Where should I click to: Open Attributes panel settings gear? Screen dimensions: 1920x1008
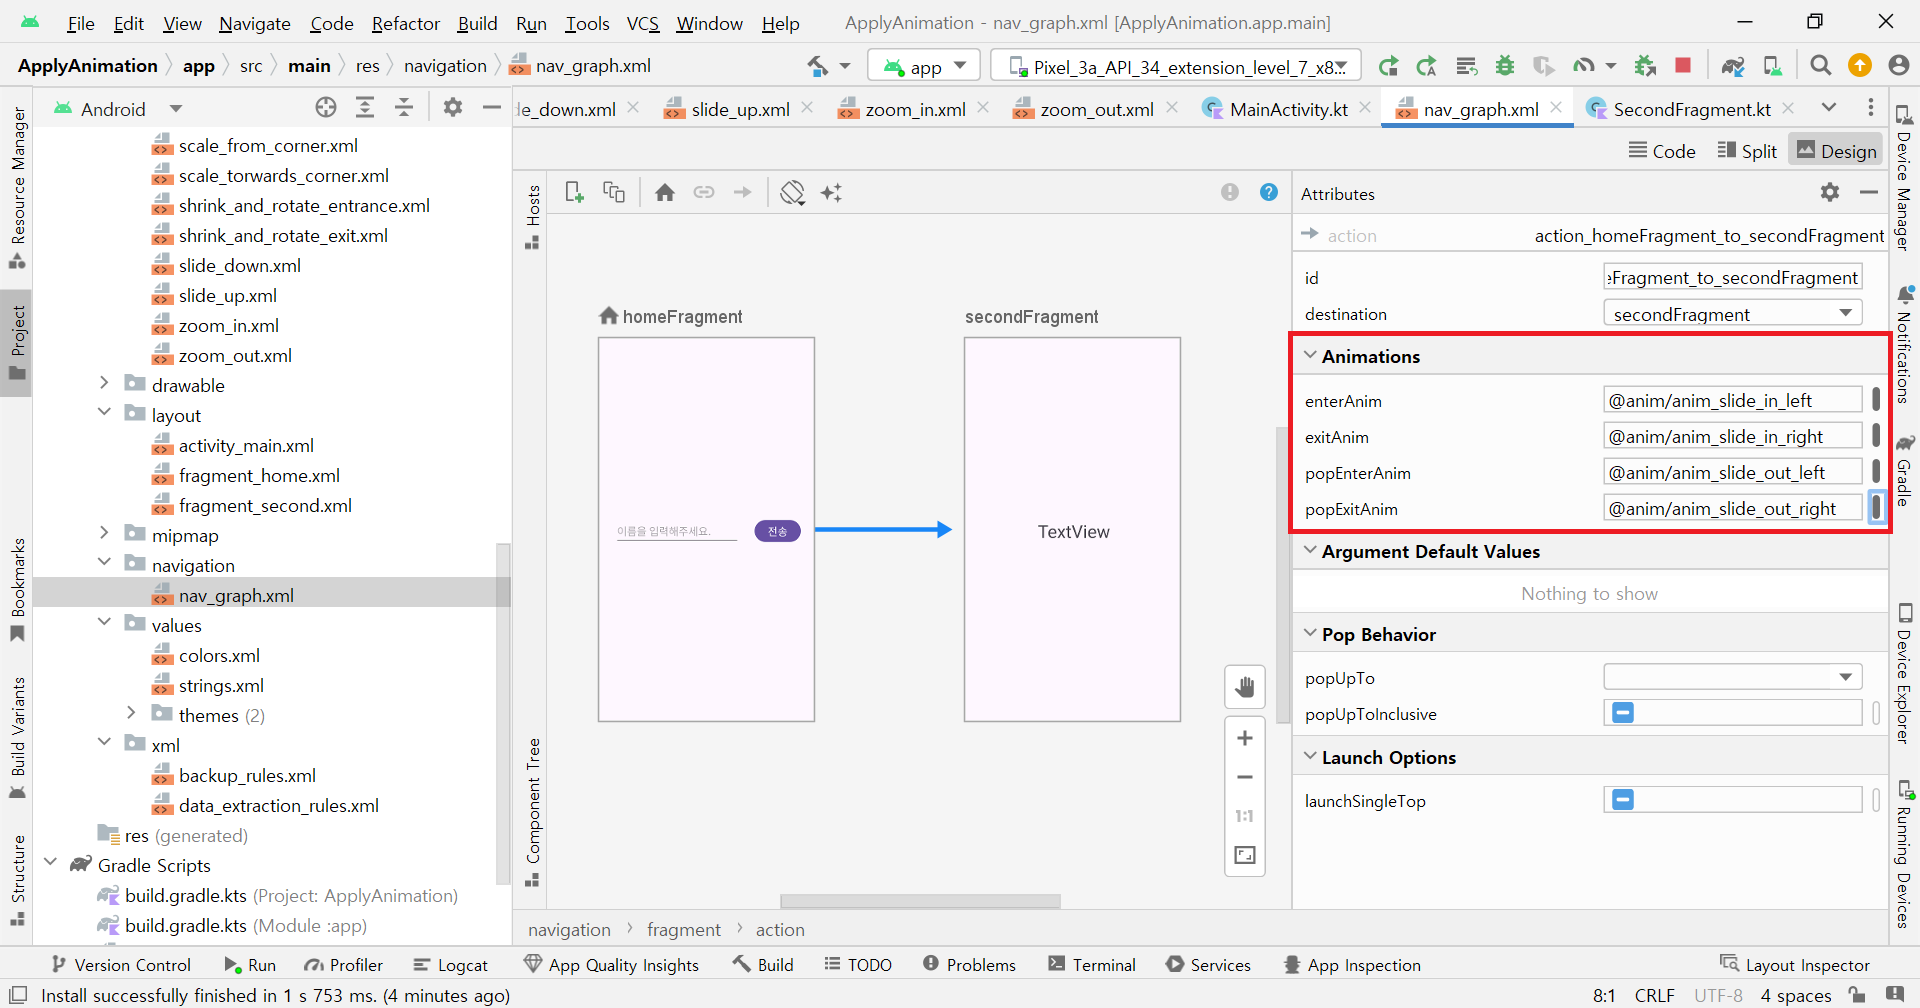1830,192
